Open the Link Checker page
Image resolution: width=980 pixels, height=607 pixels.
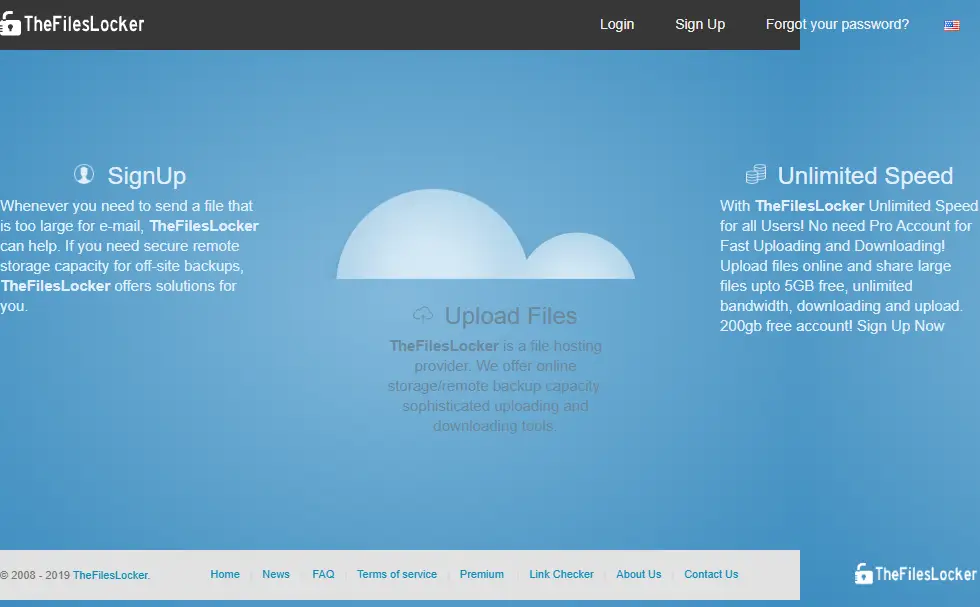point(561,574)
